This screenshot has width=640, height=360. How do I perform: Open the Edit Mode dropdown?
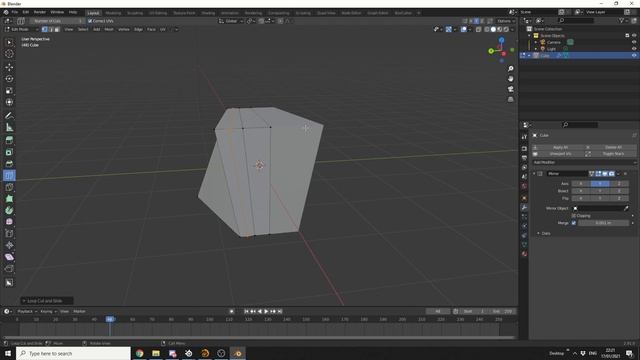pos(21,29)
